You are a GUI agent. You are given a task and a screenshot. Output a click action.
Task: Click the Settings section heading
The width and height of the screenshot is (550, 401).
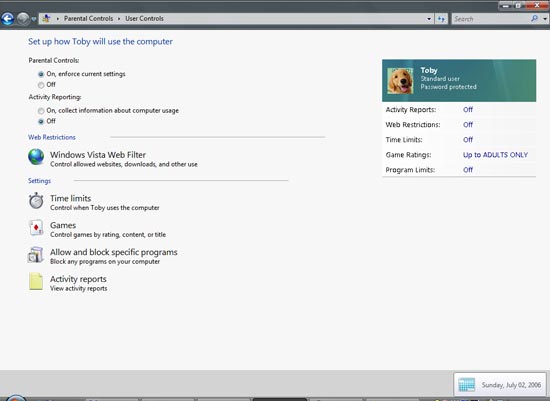[x=39, y=181]
